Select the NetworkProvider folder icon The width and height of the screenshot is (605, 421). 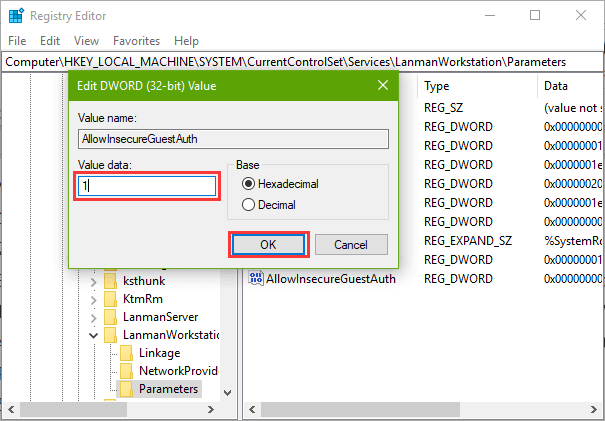pyautogui.click(x=126, y=371)
